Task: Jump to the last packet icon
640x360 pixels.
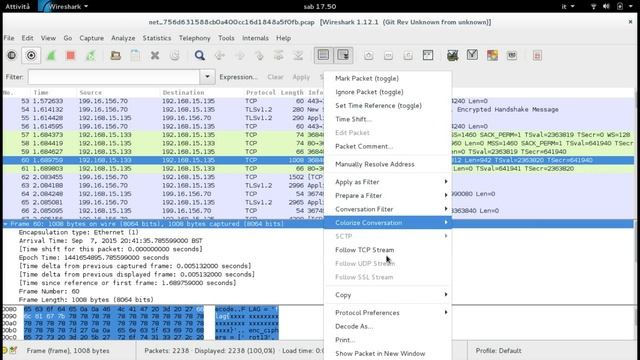Action: point(298,55)
